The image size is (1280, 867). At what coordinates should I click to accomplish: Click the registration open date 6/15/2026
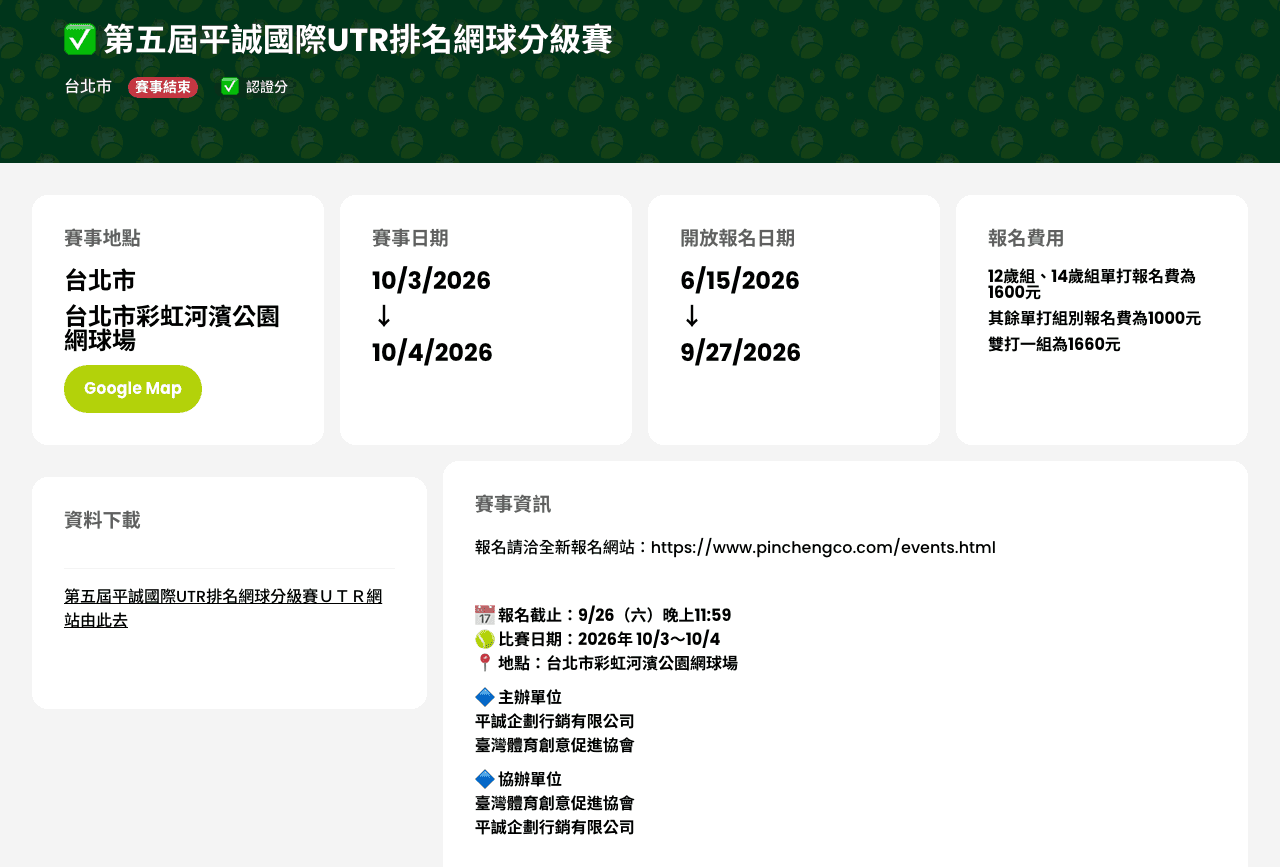tap(740, 280)
